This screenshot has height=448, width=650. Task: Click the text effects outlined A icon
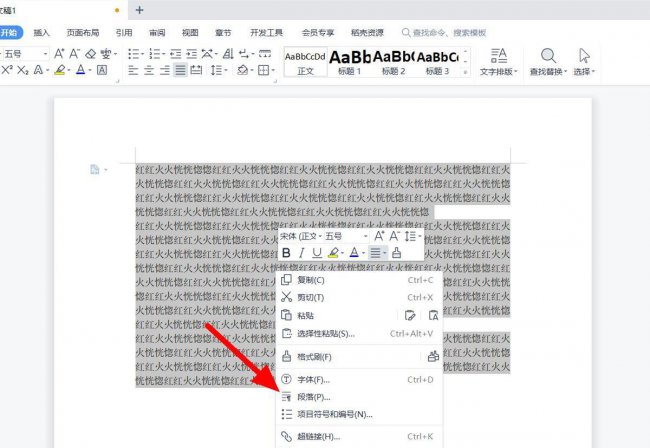[38, 70]
